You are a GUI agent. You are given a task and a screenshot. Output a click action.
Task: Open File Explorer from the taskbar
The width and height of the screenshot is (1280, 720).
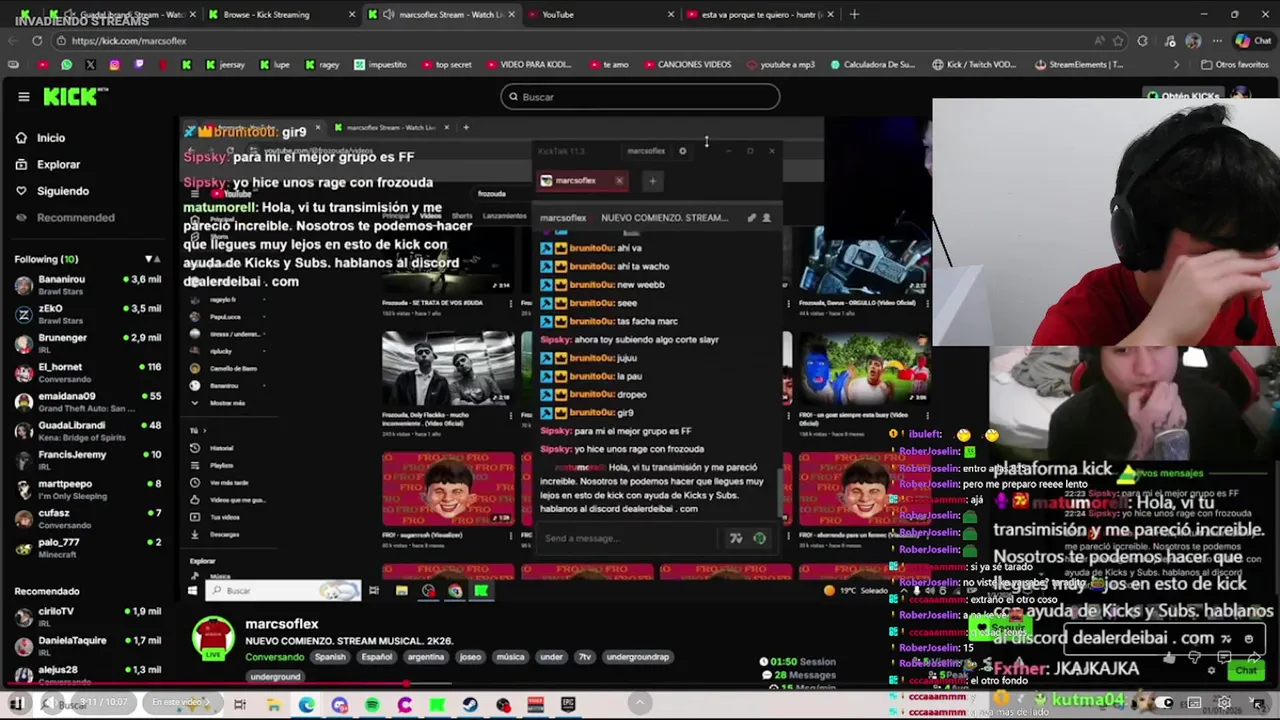273,705
